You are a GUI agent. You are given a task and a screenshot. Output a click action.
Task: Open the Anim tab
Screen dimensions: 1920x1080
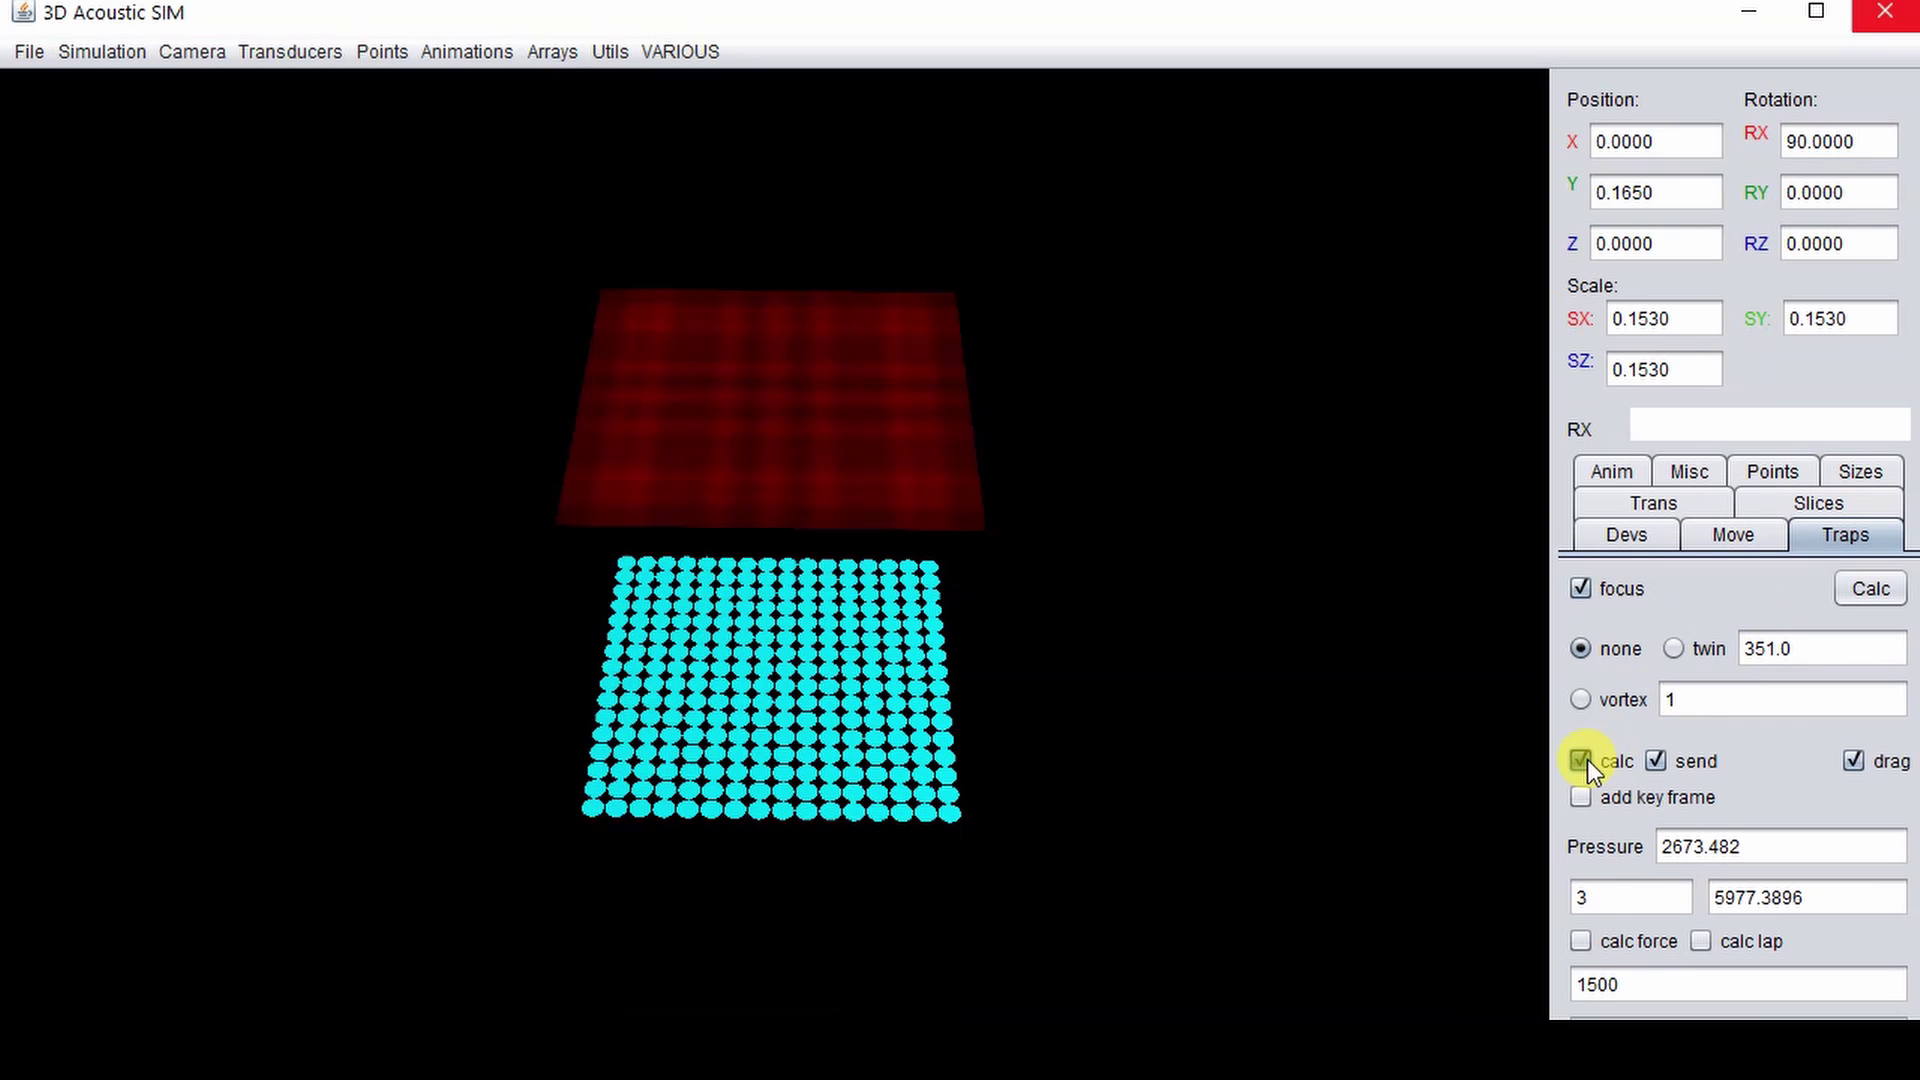[1611, 471]
